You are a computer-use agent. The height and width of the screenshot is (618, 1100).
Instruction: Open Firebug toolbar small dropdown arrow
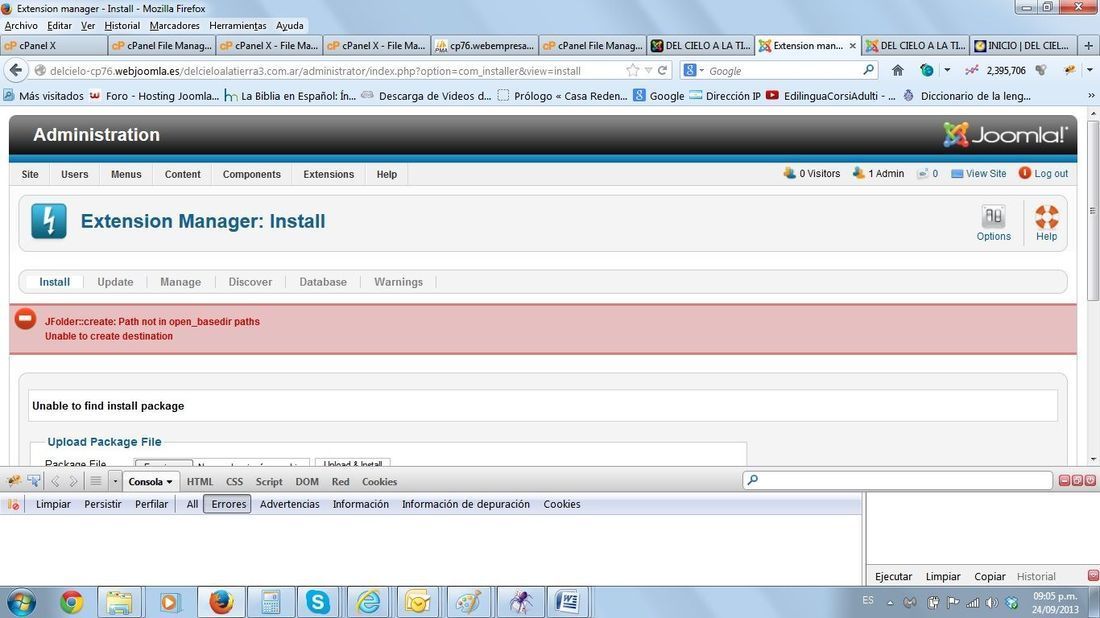(x=115, y=481)
